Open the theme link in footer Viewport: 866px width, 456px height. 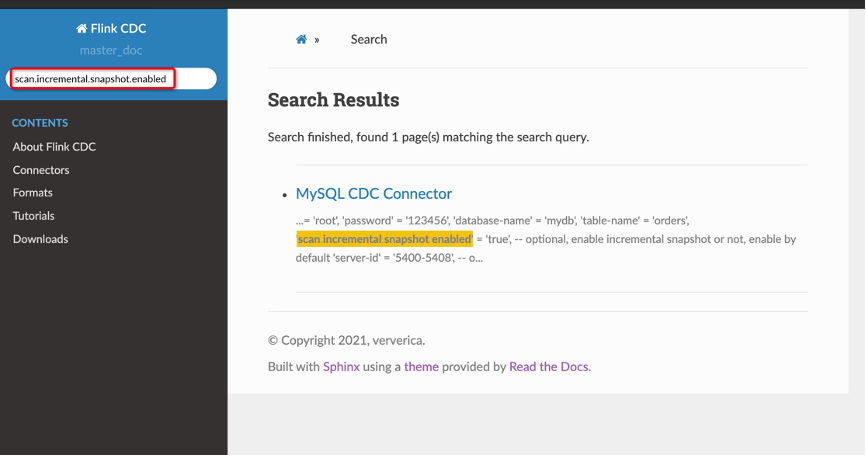[421, 367]
